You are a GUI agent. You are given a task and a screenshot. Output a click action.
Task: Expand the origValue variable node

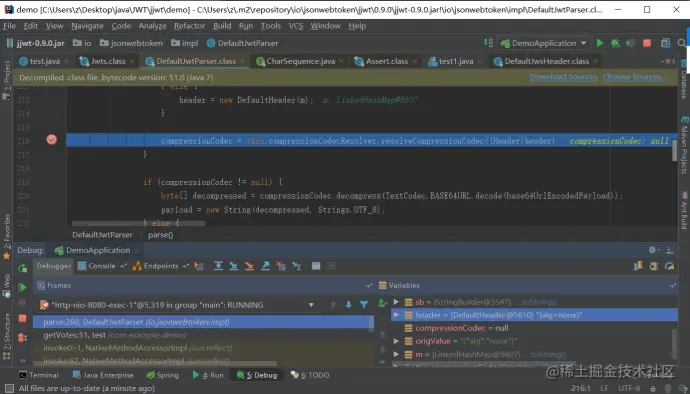click(x=396, y=341)
